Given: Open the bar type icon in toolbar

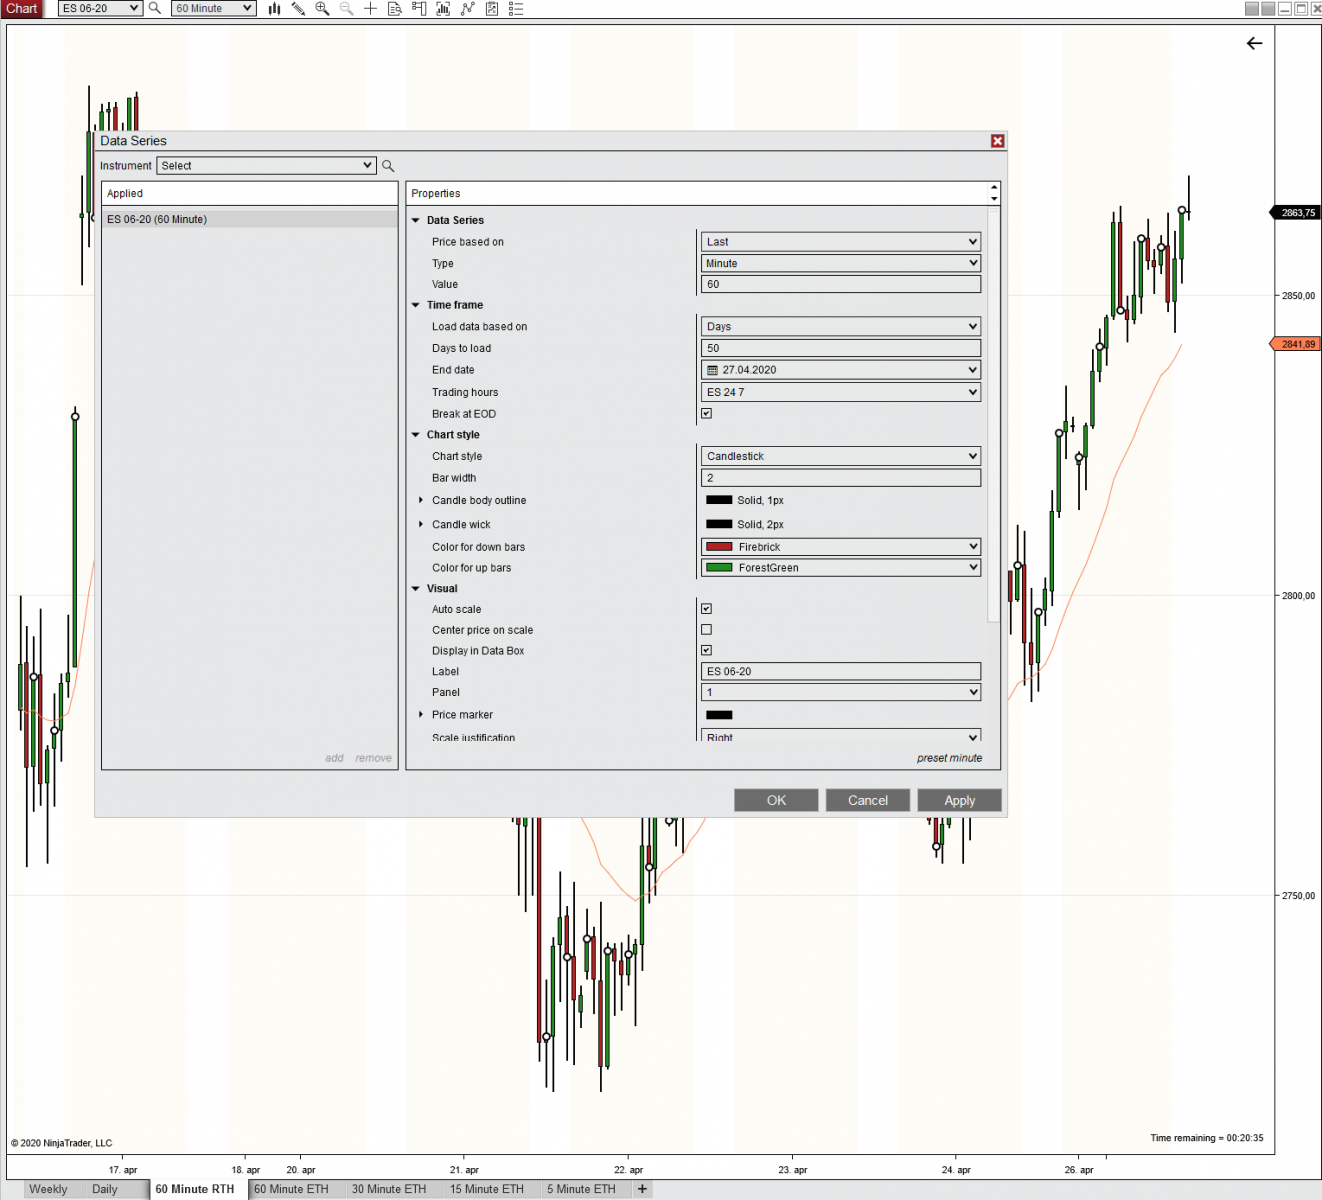Looking at the screenshot, I should pos(274,8).
